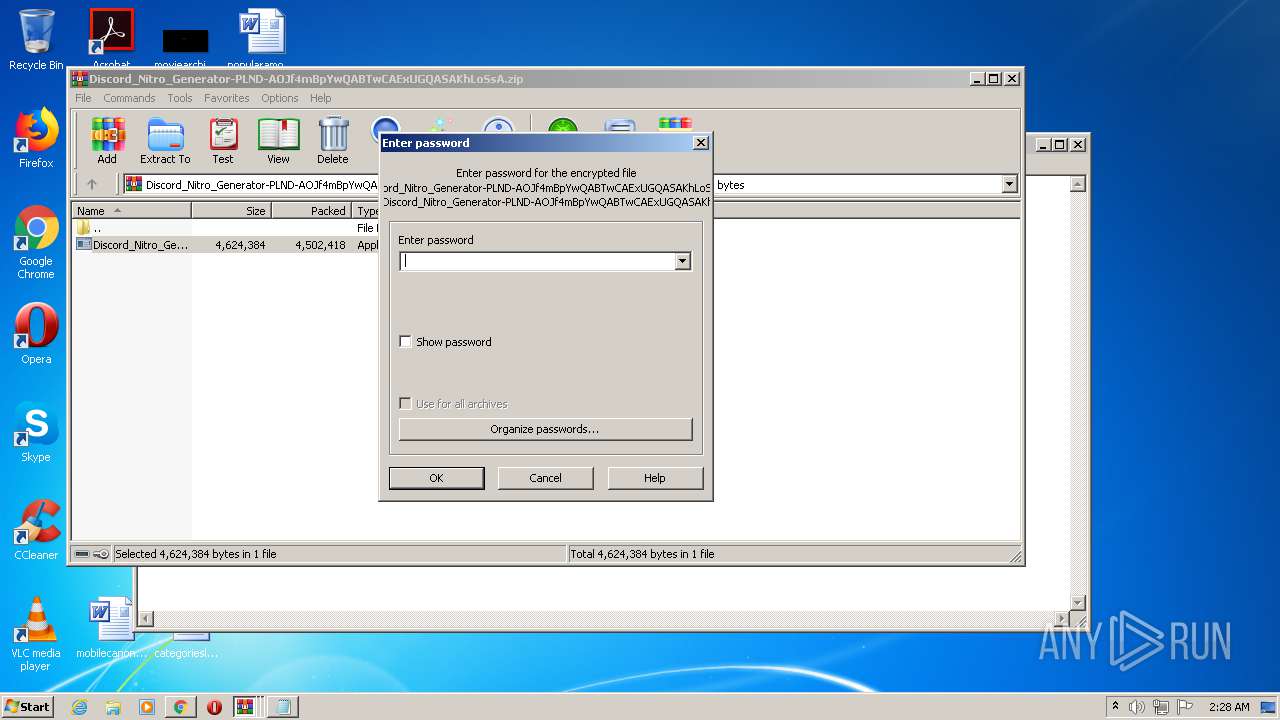Click the 4,624,384 size cell
The height and width of the screenshot is (720, 1280).
240,244
